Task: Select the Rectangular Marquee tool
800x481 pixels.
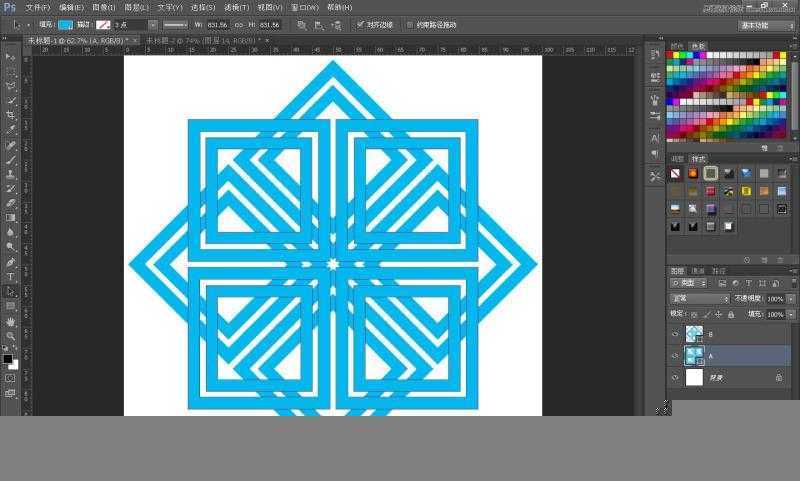Action: 10,71
